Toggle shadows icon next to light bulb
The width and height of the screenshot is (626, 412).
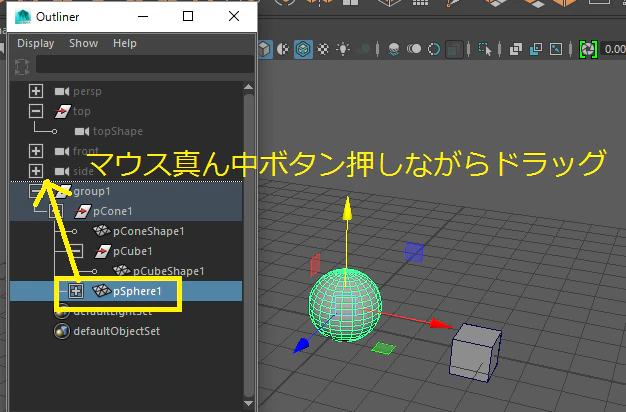(364, 49)
